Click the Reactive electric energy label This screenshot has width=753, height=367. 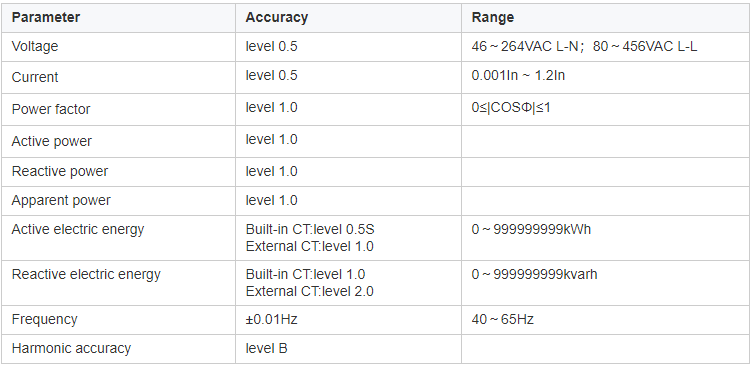tap(86, 275)
